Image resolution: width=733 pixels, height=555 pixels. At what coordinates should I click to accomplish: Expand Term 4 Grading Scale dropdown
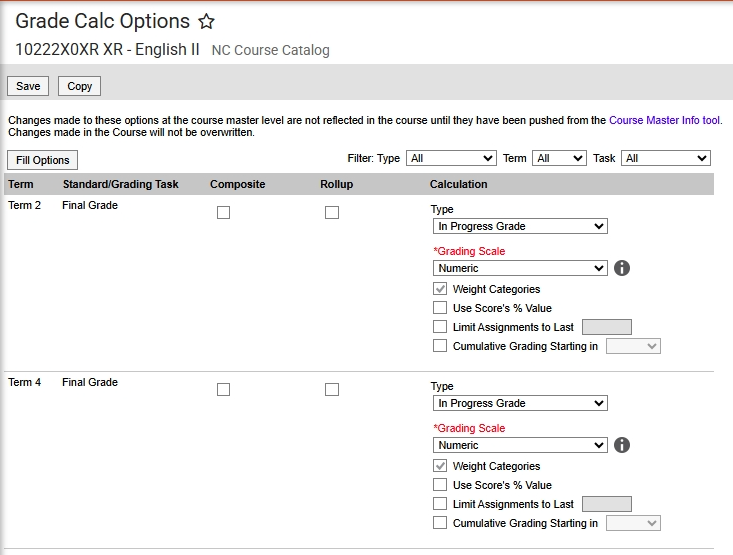[520, 445]
